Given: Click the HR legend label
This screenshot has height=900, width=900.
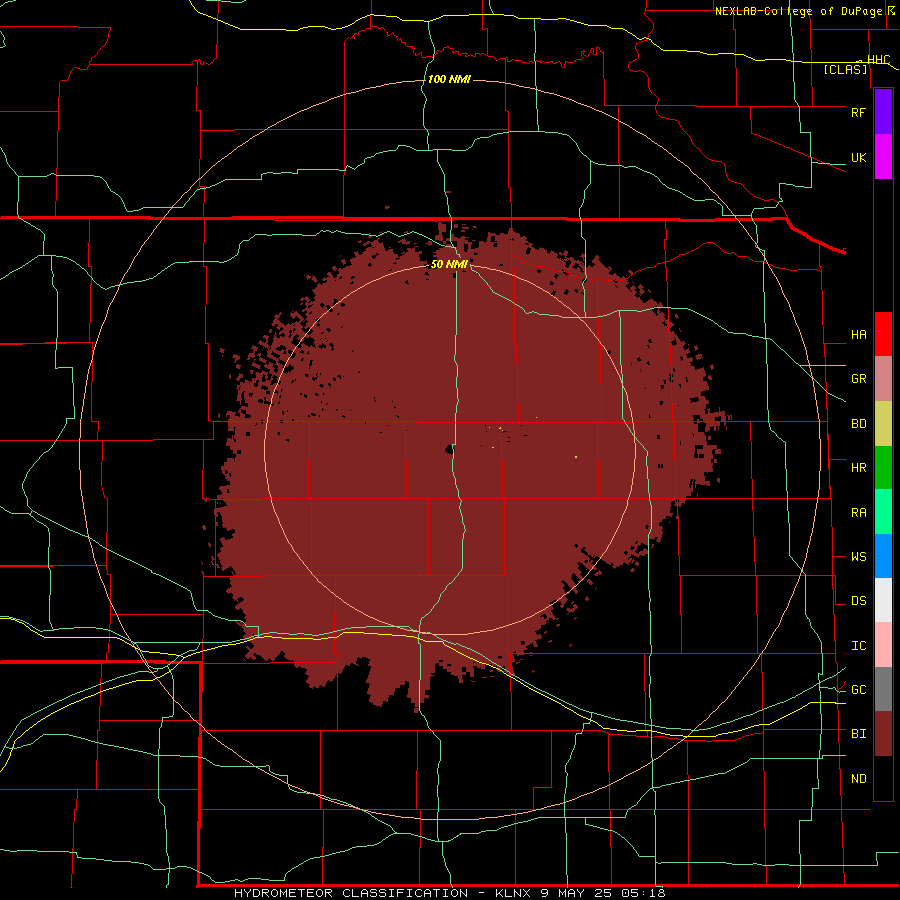Looking at the screenshot, I should [858, 468].
